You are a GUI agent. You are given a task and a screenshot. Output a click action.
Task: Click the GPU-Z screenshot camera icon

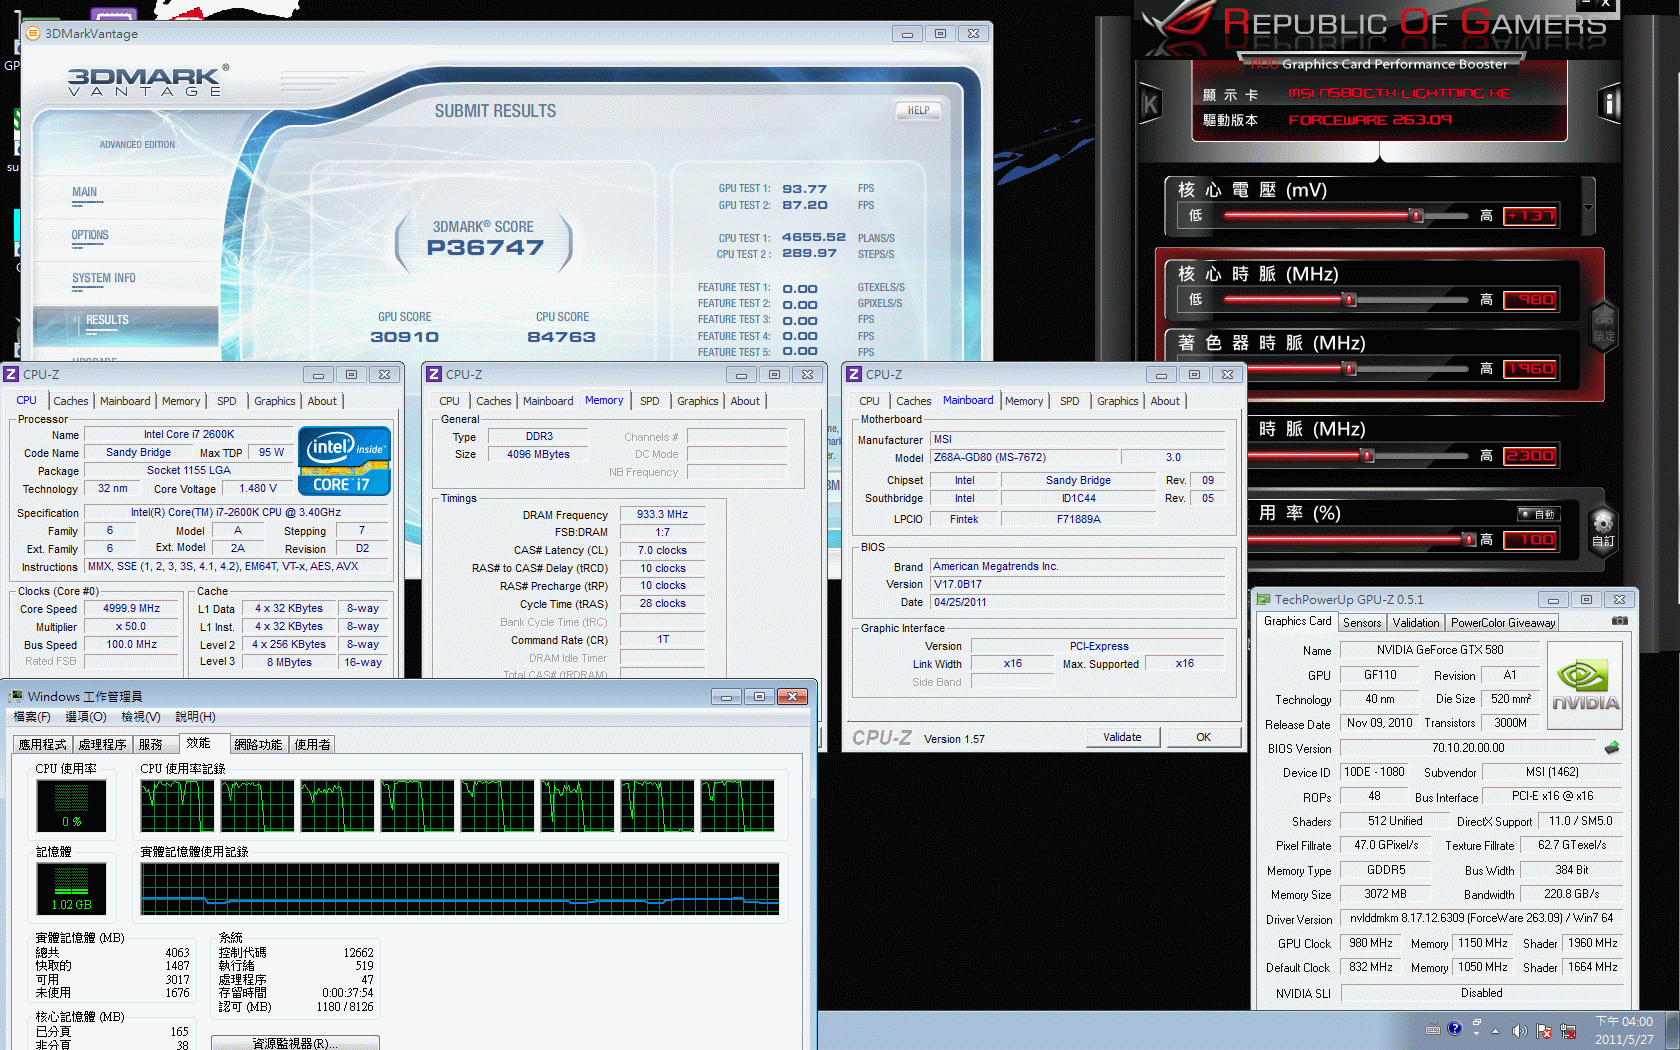pos(1619,621)
